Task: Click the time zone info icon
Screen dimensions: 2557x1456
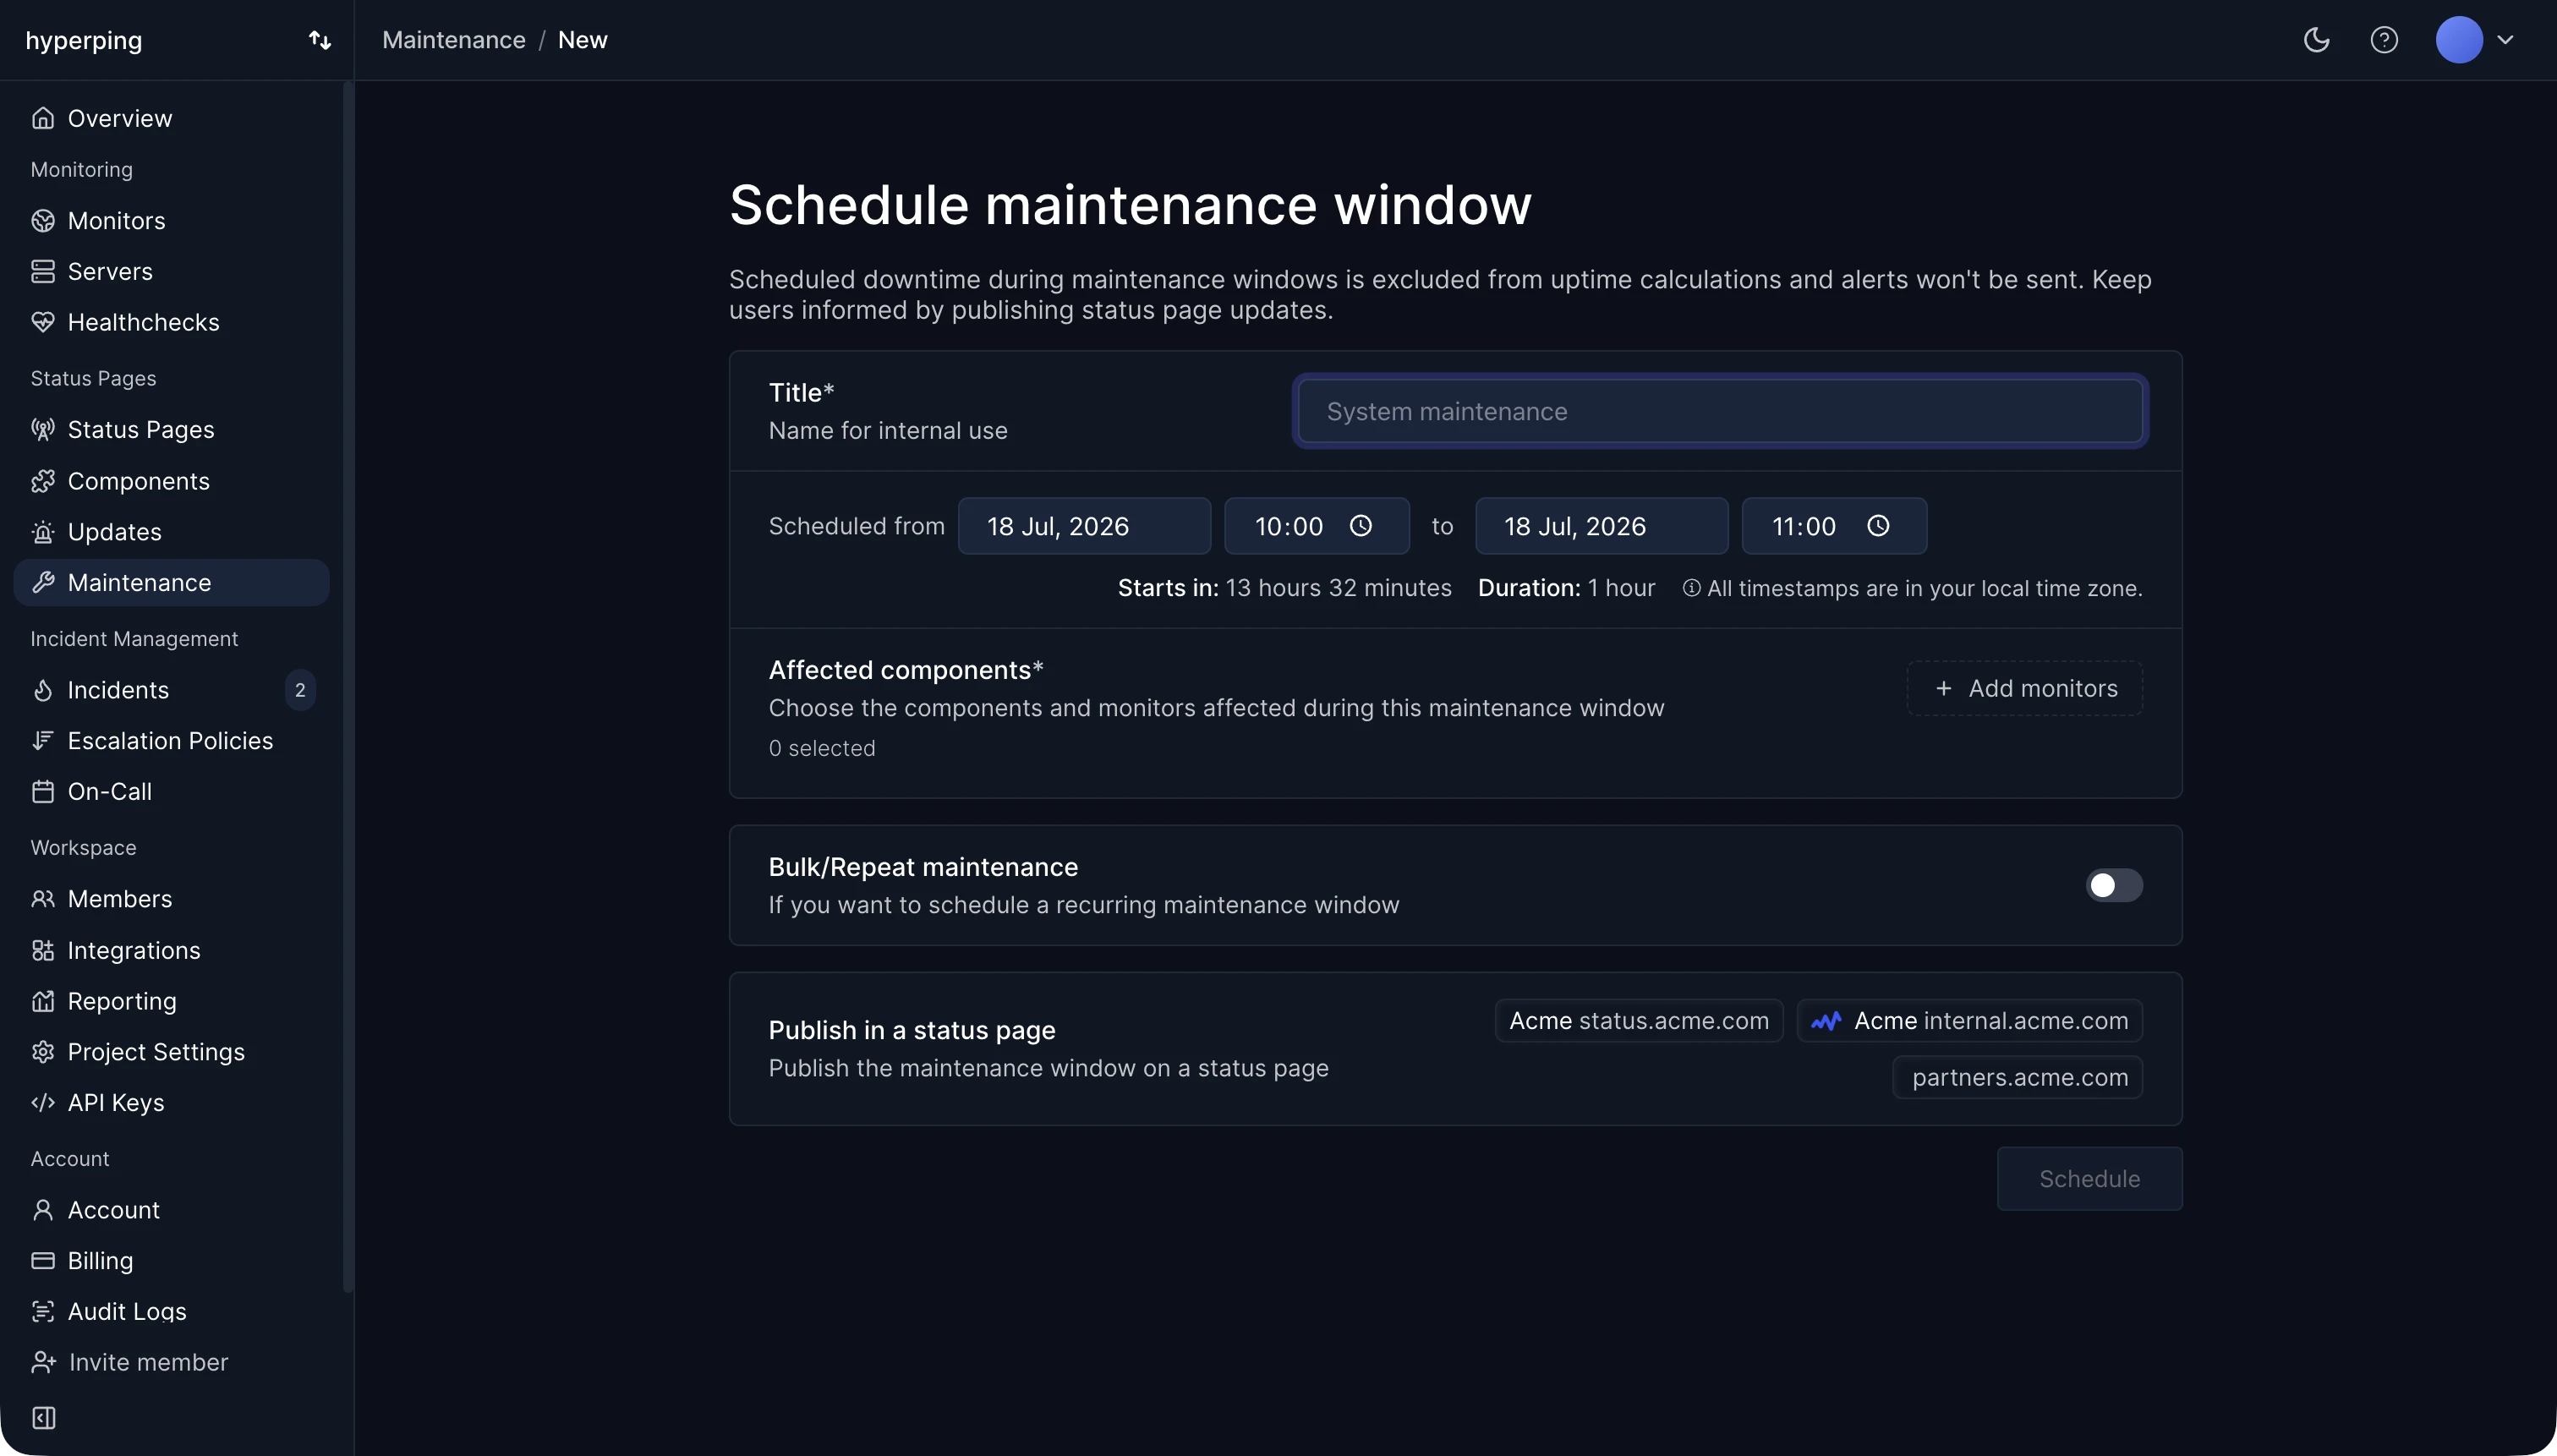Action: pyautogui.click(x=1691, y=588)
